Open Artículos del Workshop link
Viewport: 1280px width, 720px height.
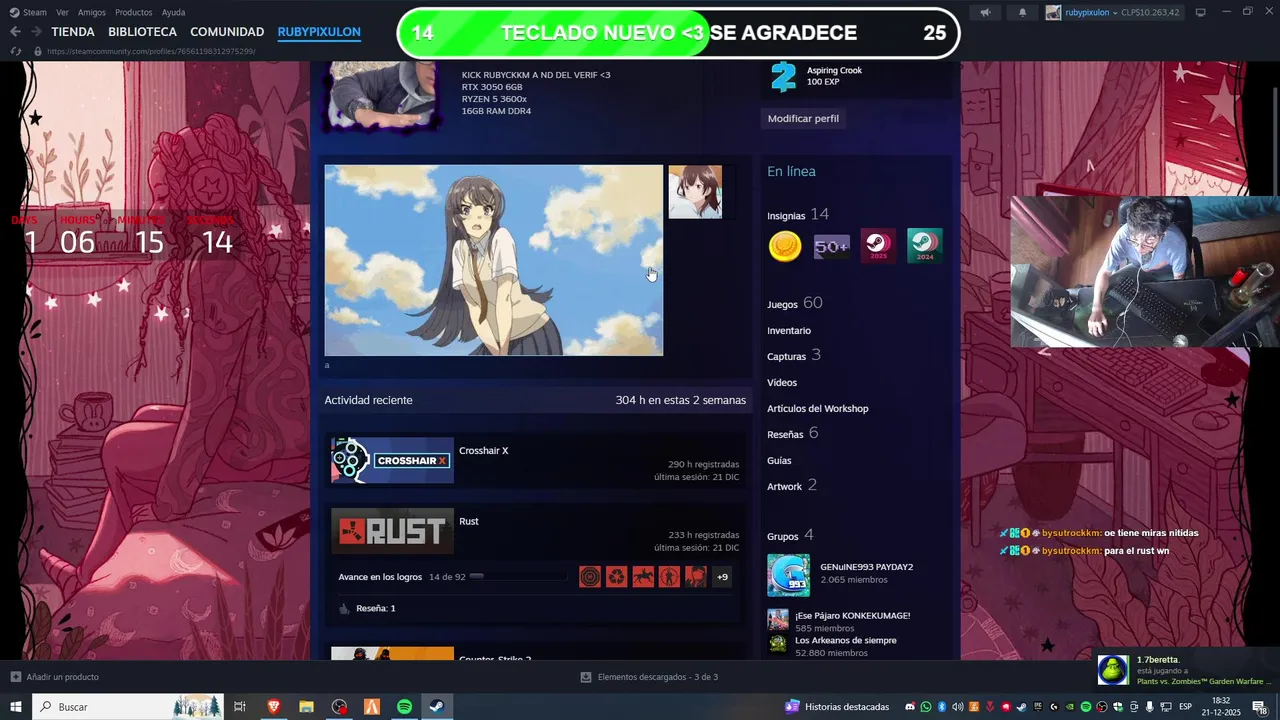pos(818,409)
